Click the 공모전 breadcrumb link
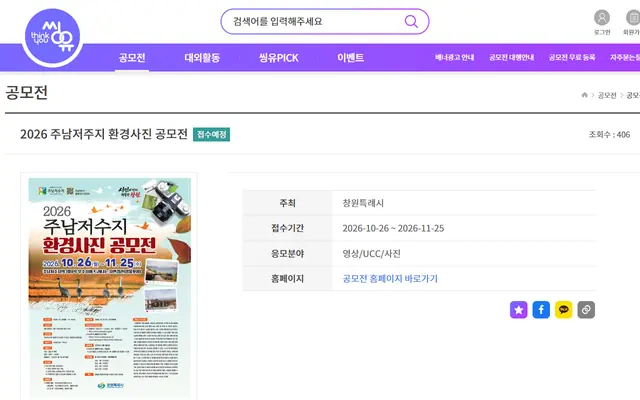The height and width of the screenshot is (400, 640). coord(607,95)
